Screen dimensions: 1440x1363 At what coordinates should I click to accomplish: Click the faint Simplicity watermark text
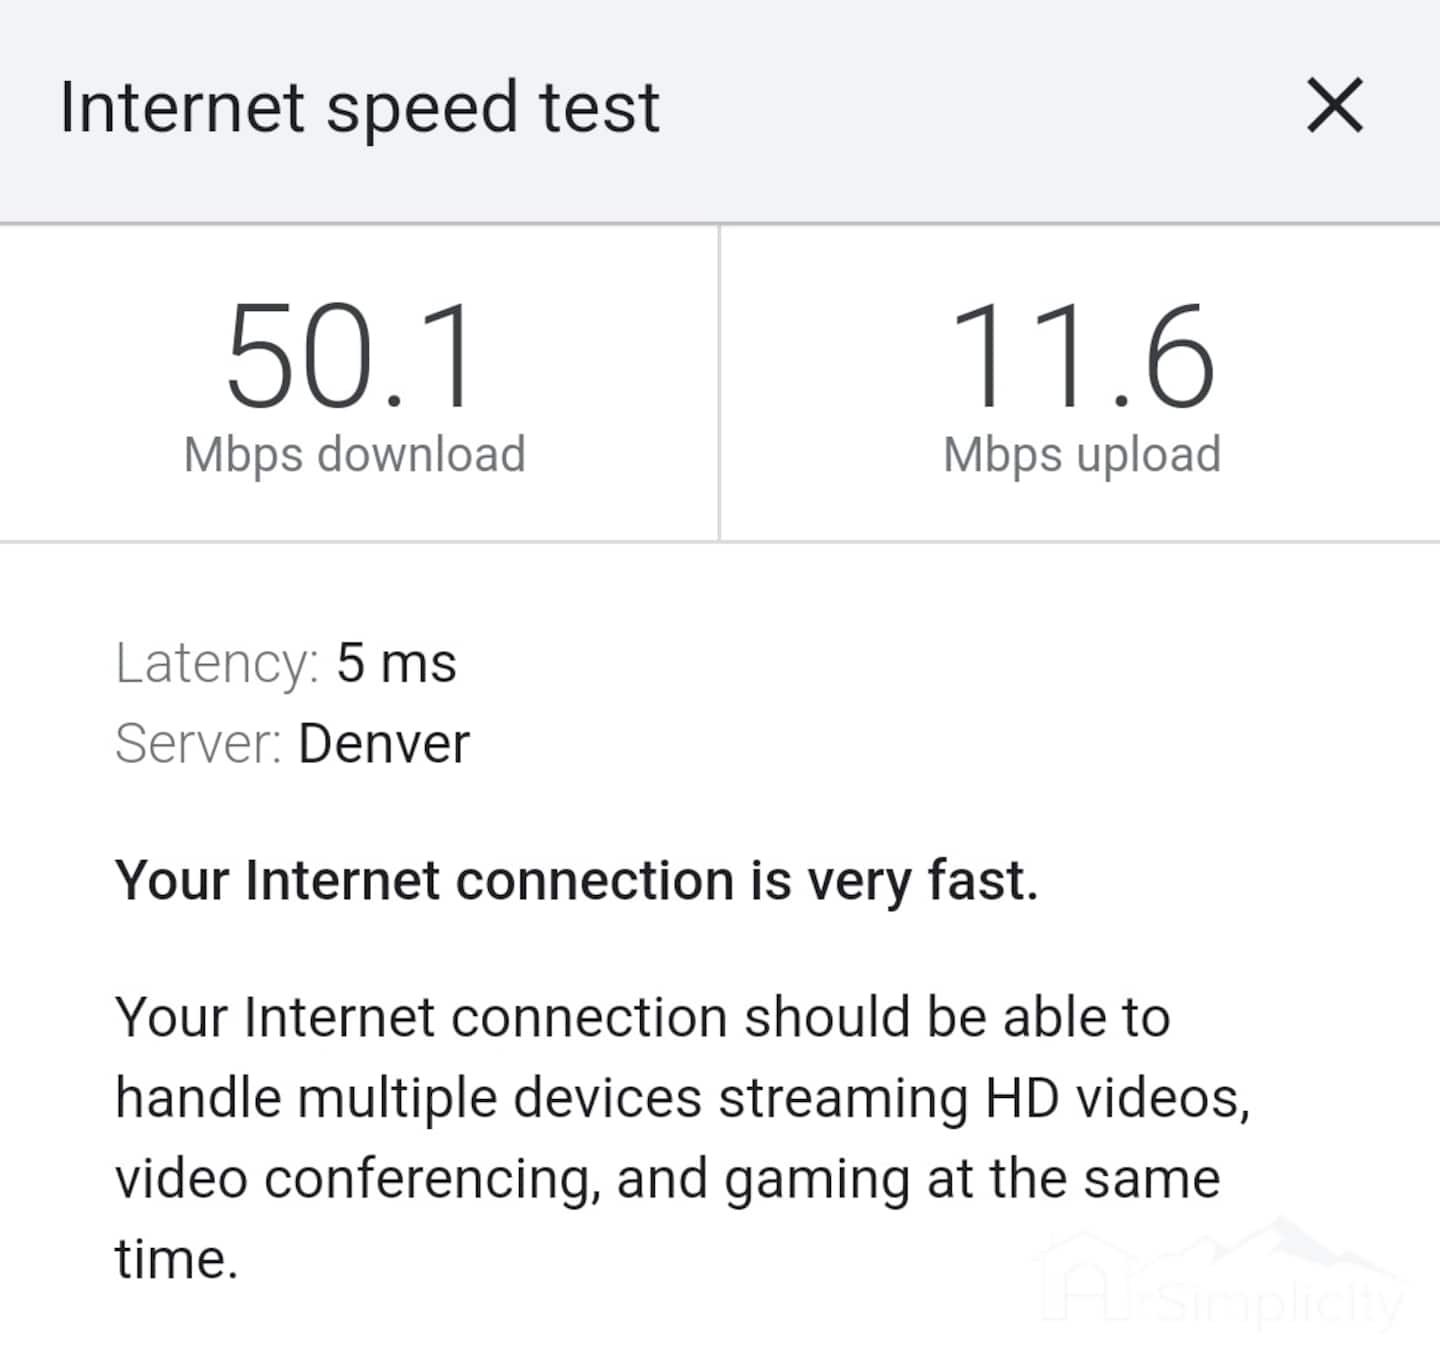[x=1280, y=1303]
